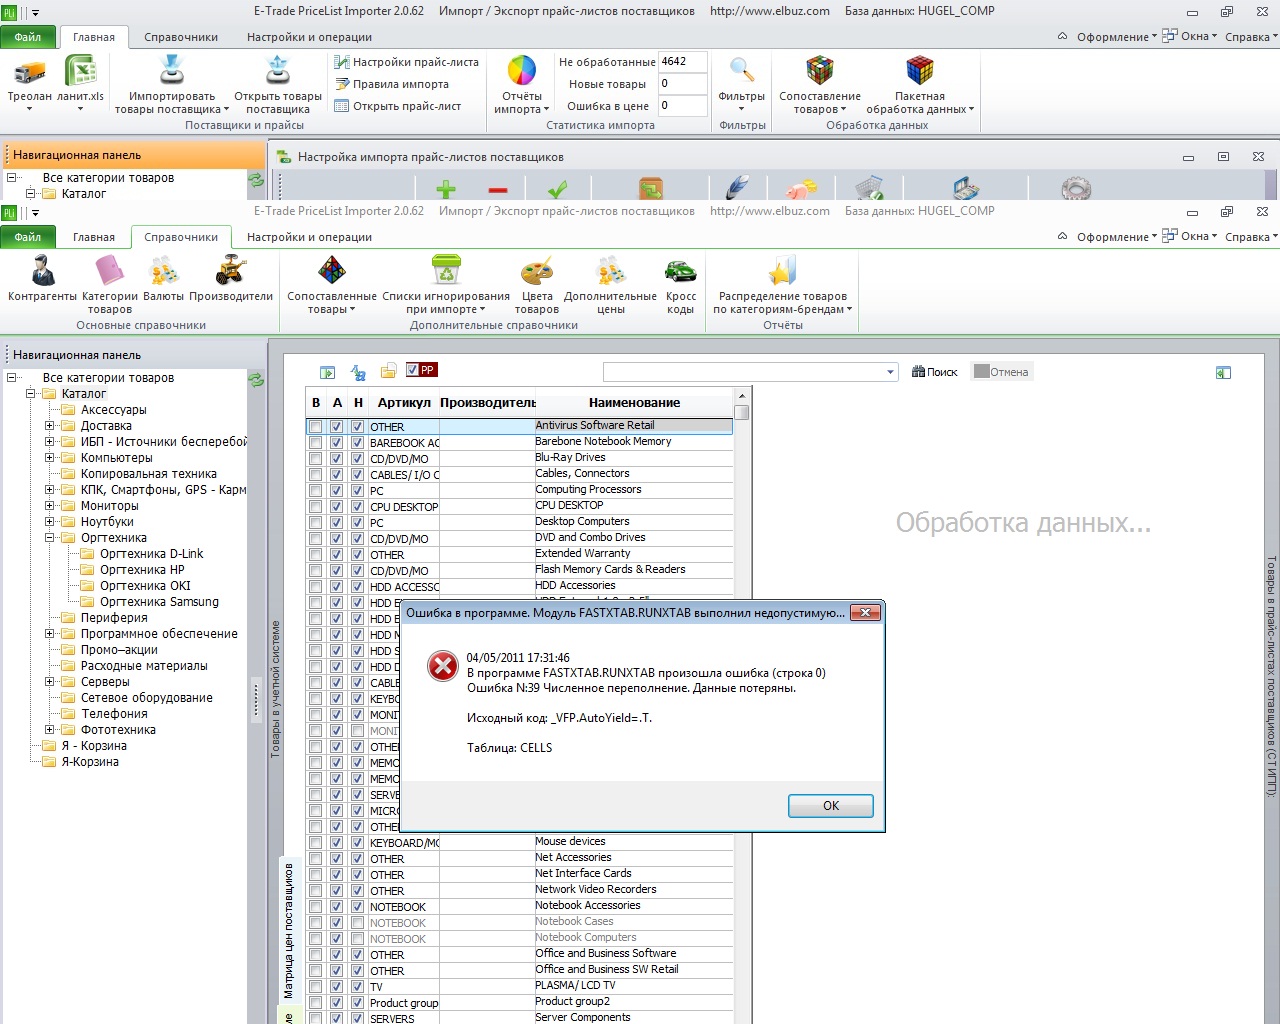Open Настройки и операции tab in front window
Screen dimensions: 1280x1024
tap(309, 237)
